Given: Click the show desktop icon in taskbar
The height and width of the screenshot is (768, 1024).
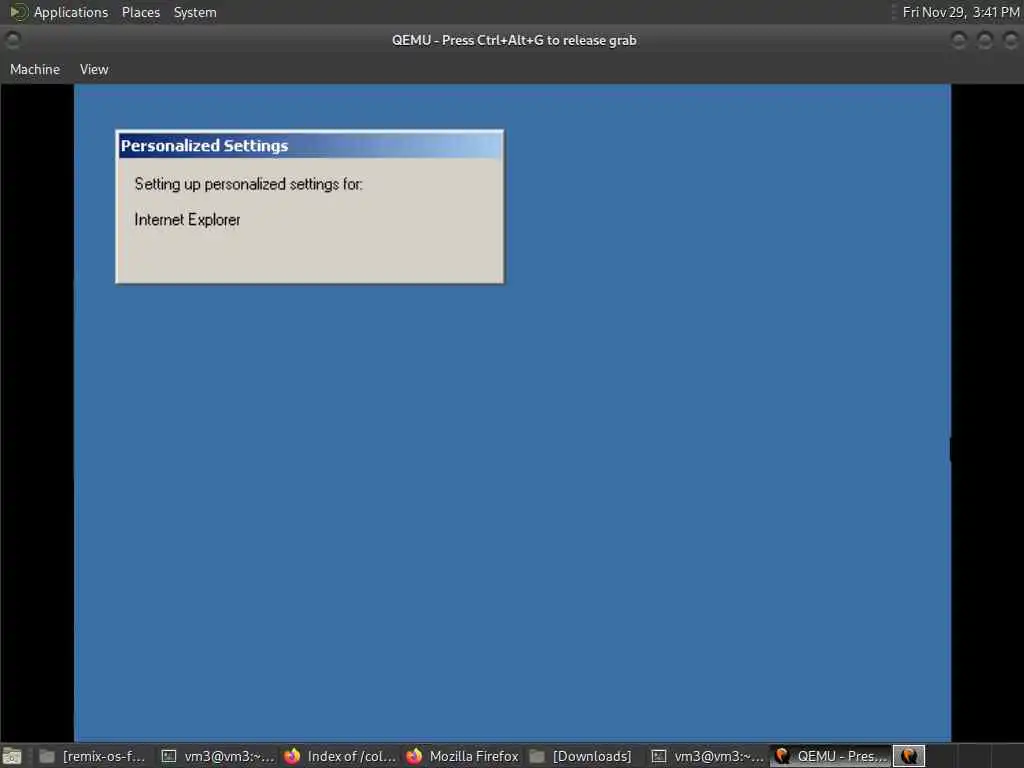Looking at the screenshot, I should click(x=12, y=756).
